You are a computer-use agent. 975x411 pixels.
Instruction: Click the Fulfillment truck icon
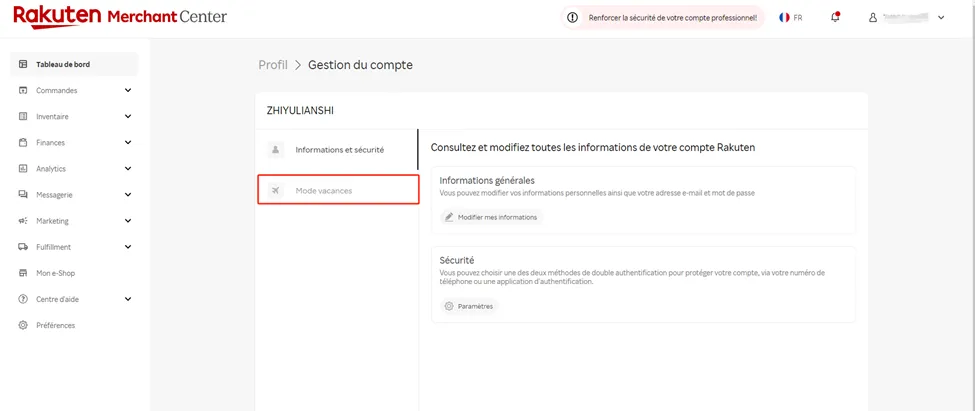point(23,247)
